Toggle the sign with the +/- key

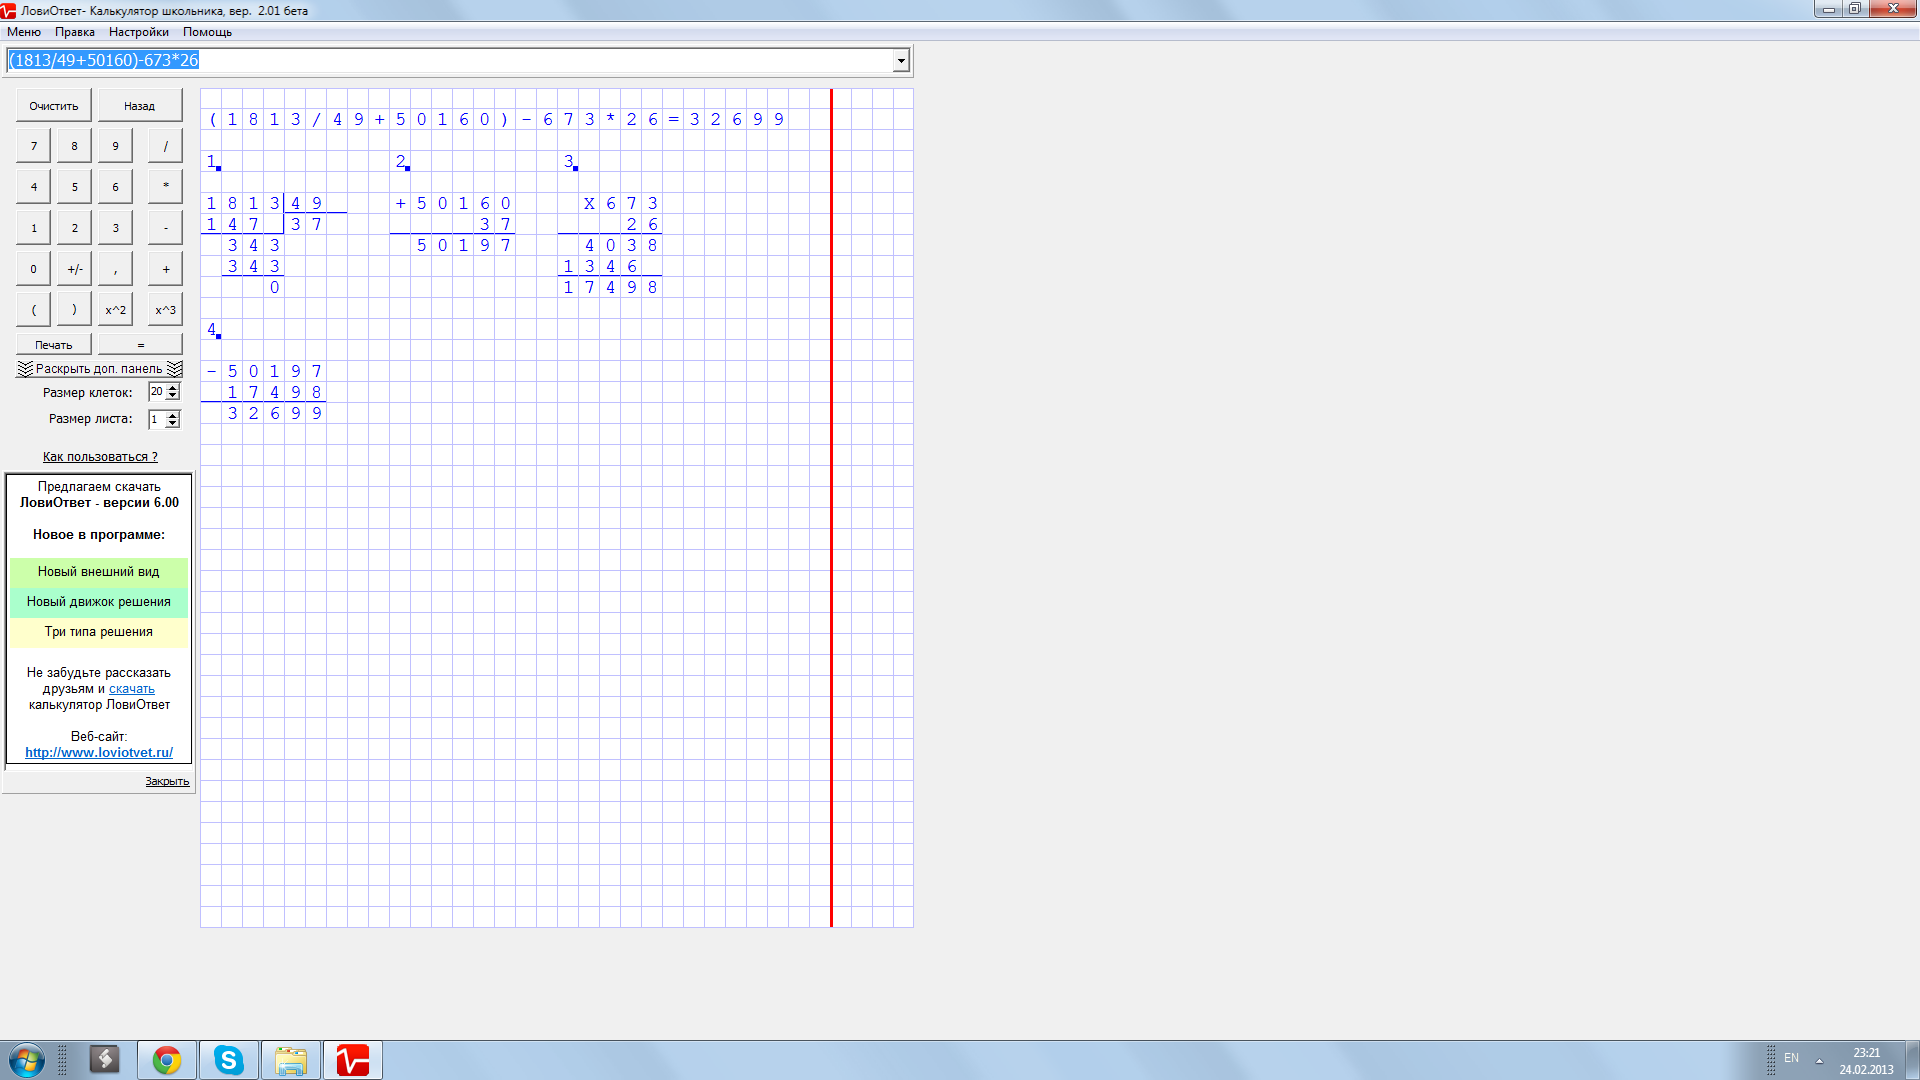tap(75, 269)
